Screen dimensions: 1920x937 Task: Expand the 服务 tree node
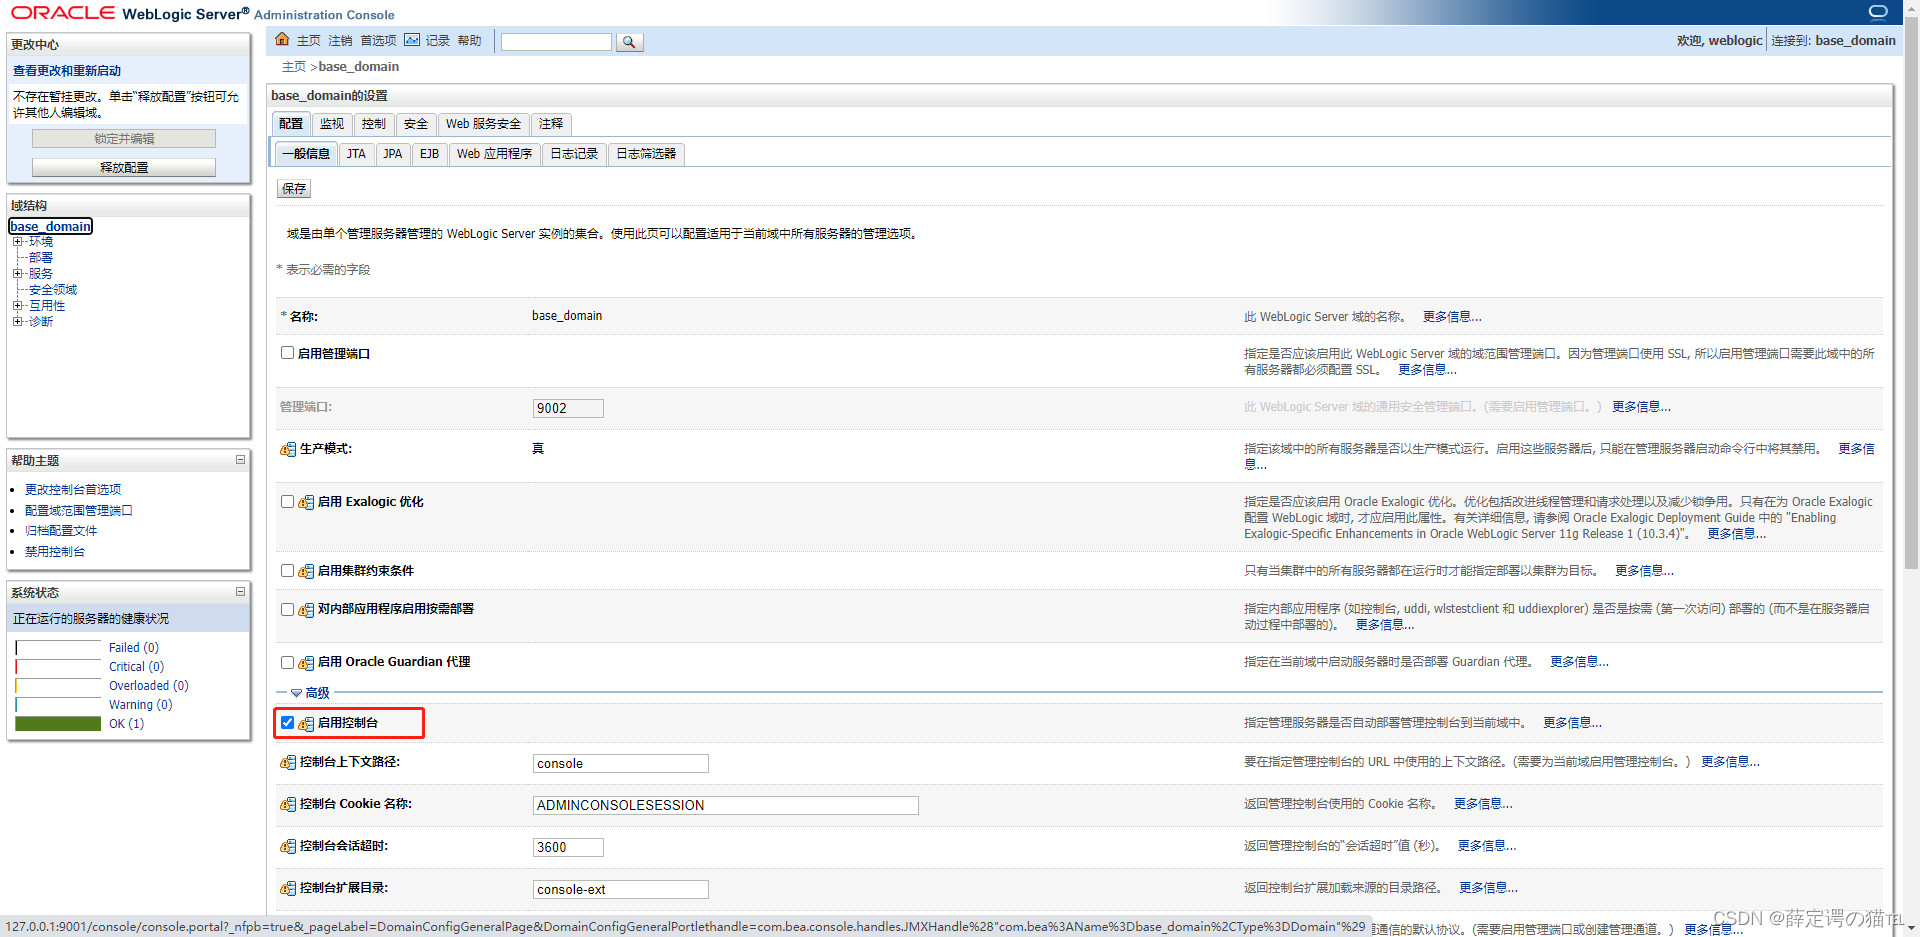[x=17, y=274]
